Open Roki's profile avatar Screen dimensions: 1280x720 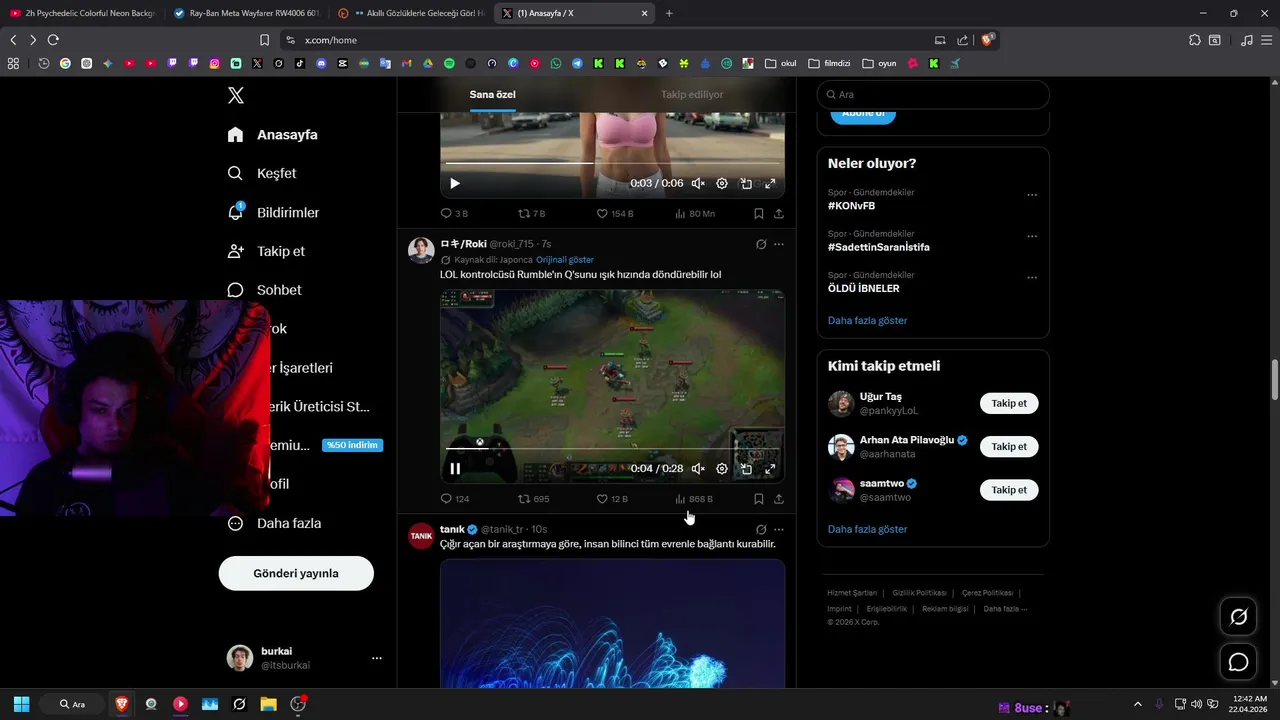point(421,250)
